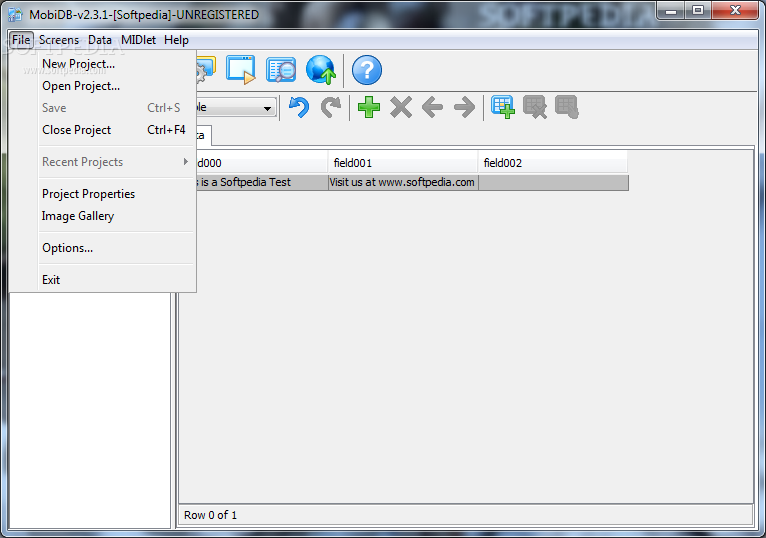The width and height of the screenshot is (766, 538).
Task: Click the File menu in menu bar
Action: (x=21, y=40)
